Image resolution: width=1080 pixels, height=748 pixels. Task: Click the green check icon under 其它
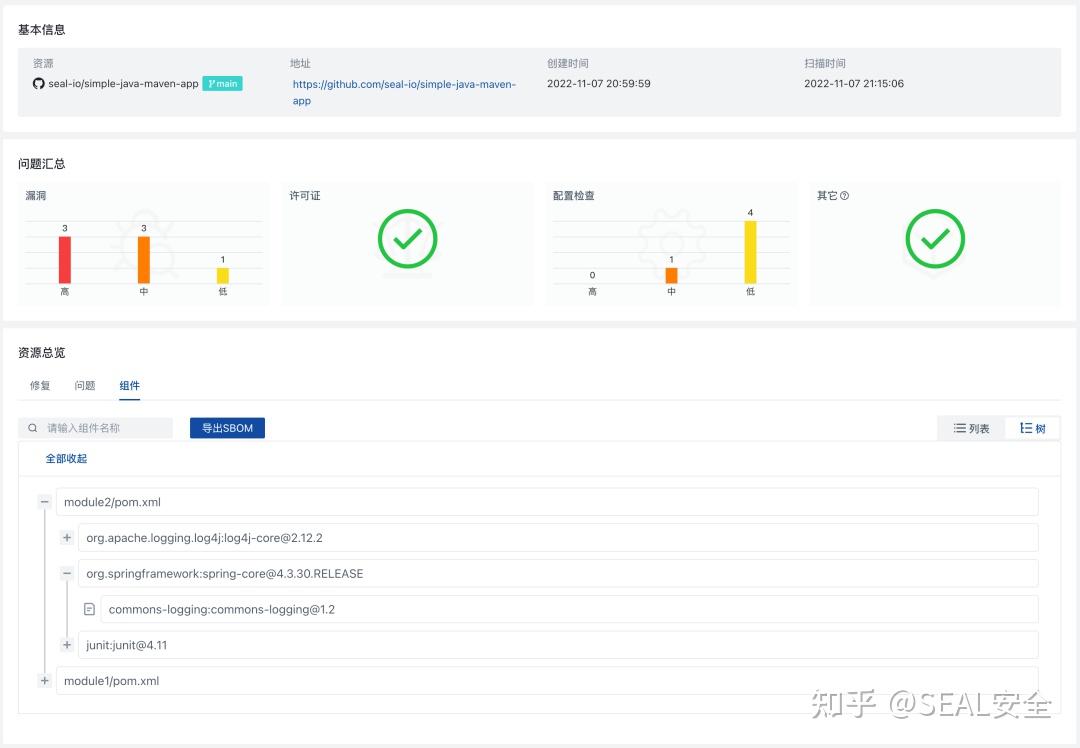point(934,239)
